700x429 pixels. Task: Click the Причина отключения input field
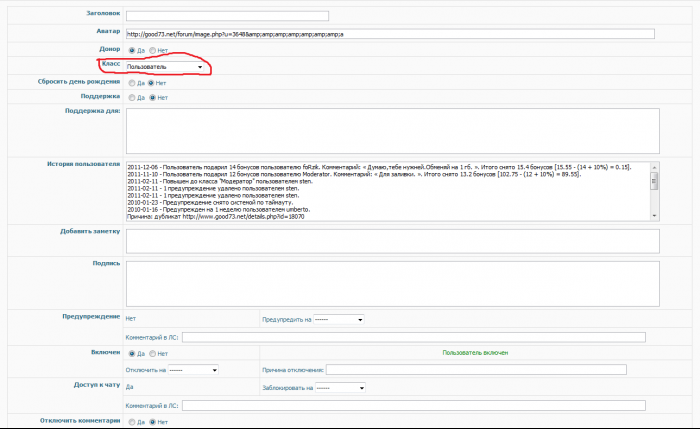pos(476,369)
